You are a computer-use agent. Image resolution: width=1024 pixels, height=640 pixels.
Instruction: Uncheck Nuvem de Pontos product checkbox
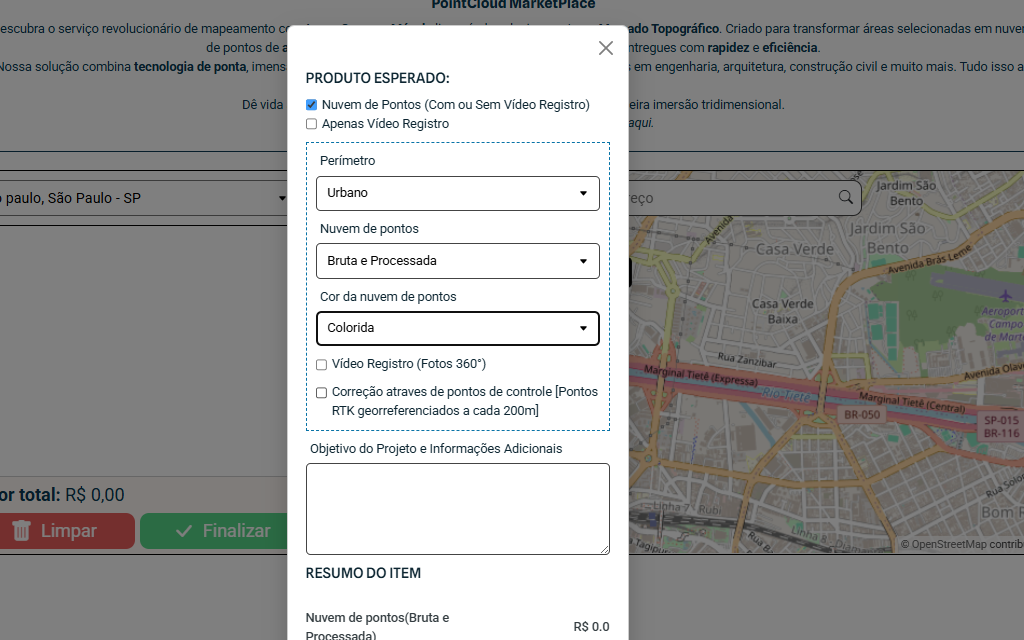coord(312,104)
